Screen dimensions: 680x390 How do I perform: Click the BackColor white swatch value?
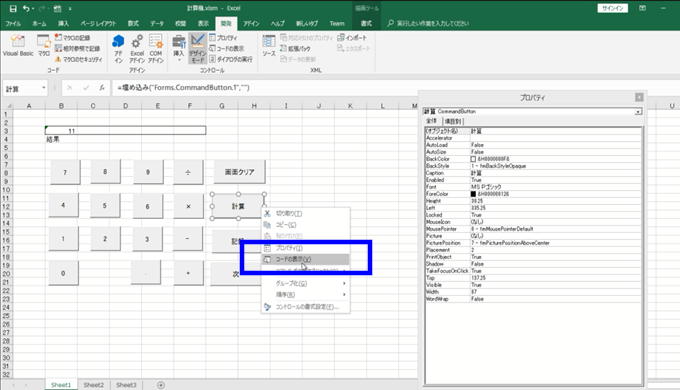[473, 159]
